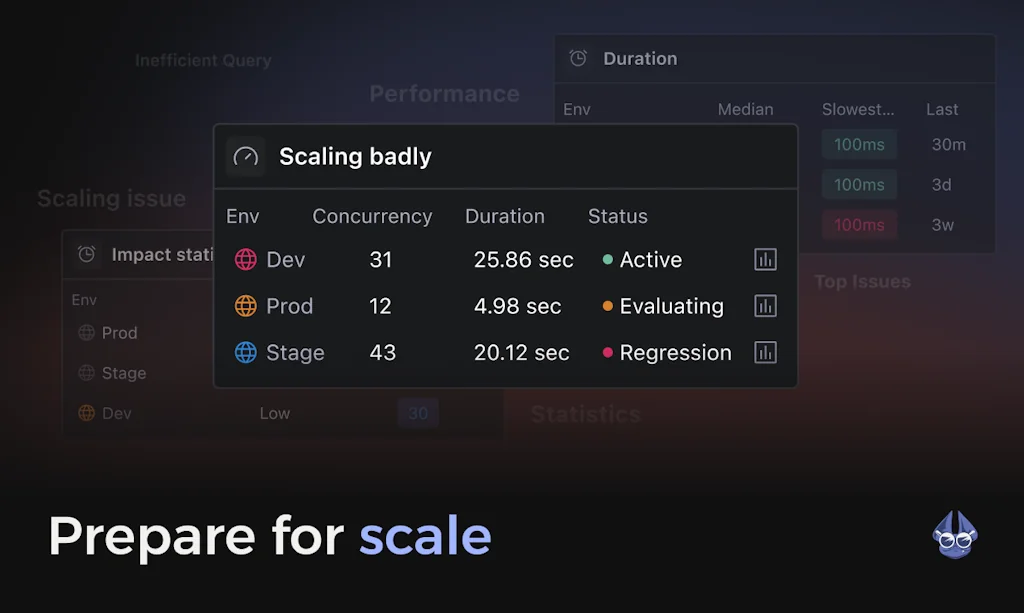Viewport: 1024px width, 613px height.
Task: Toggle the green status dot next to Active
Action: [x=608, y=259]
